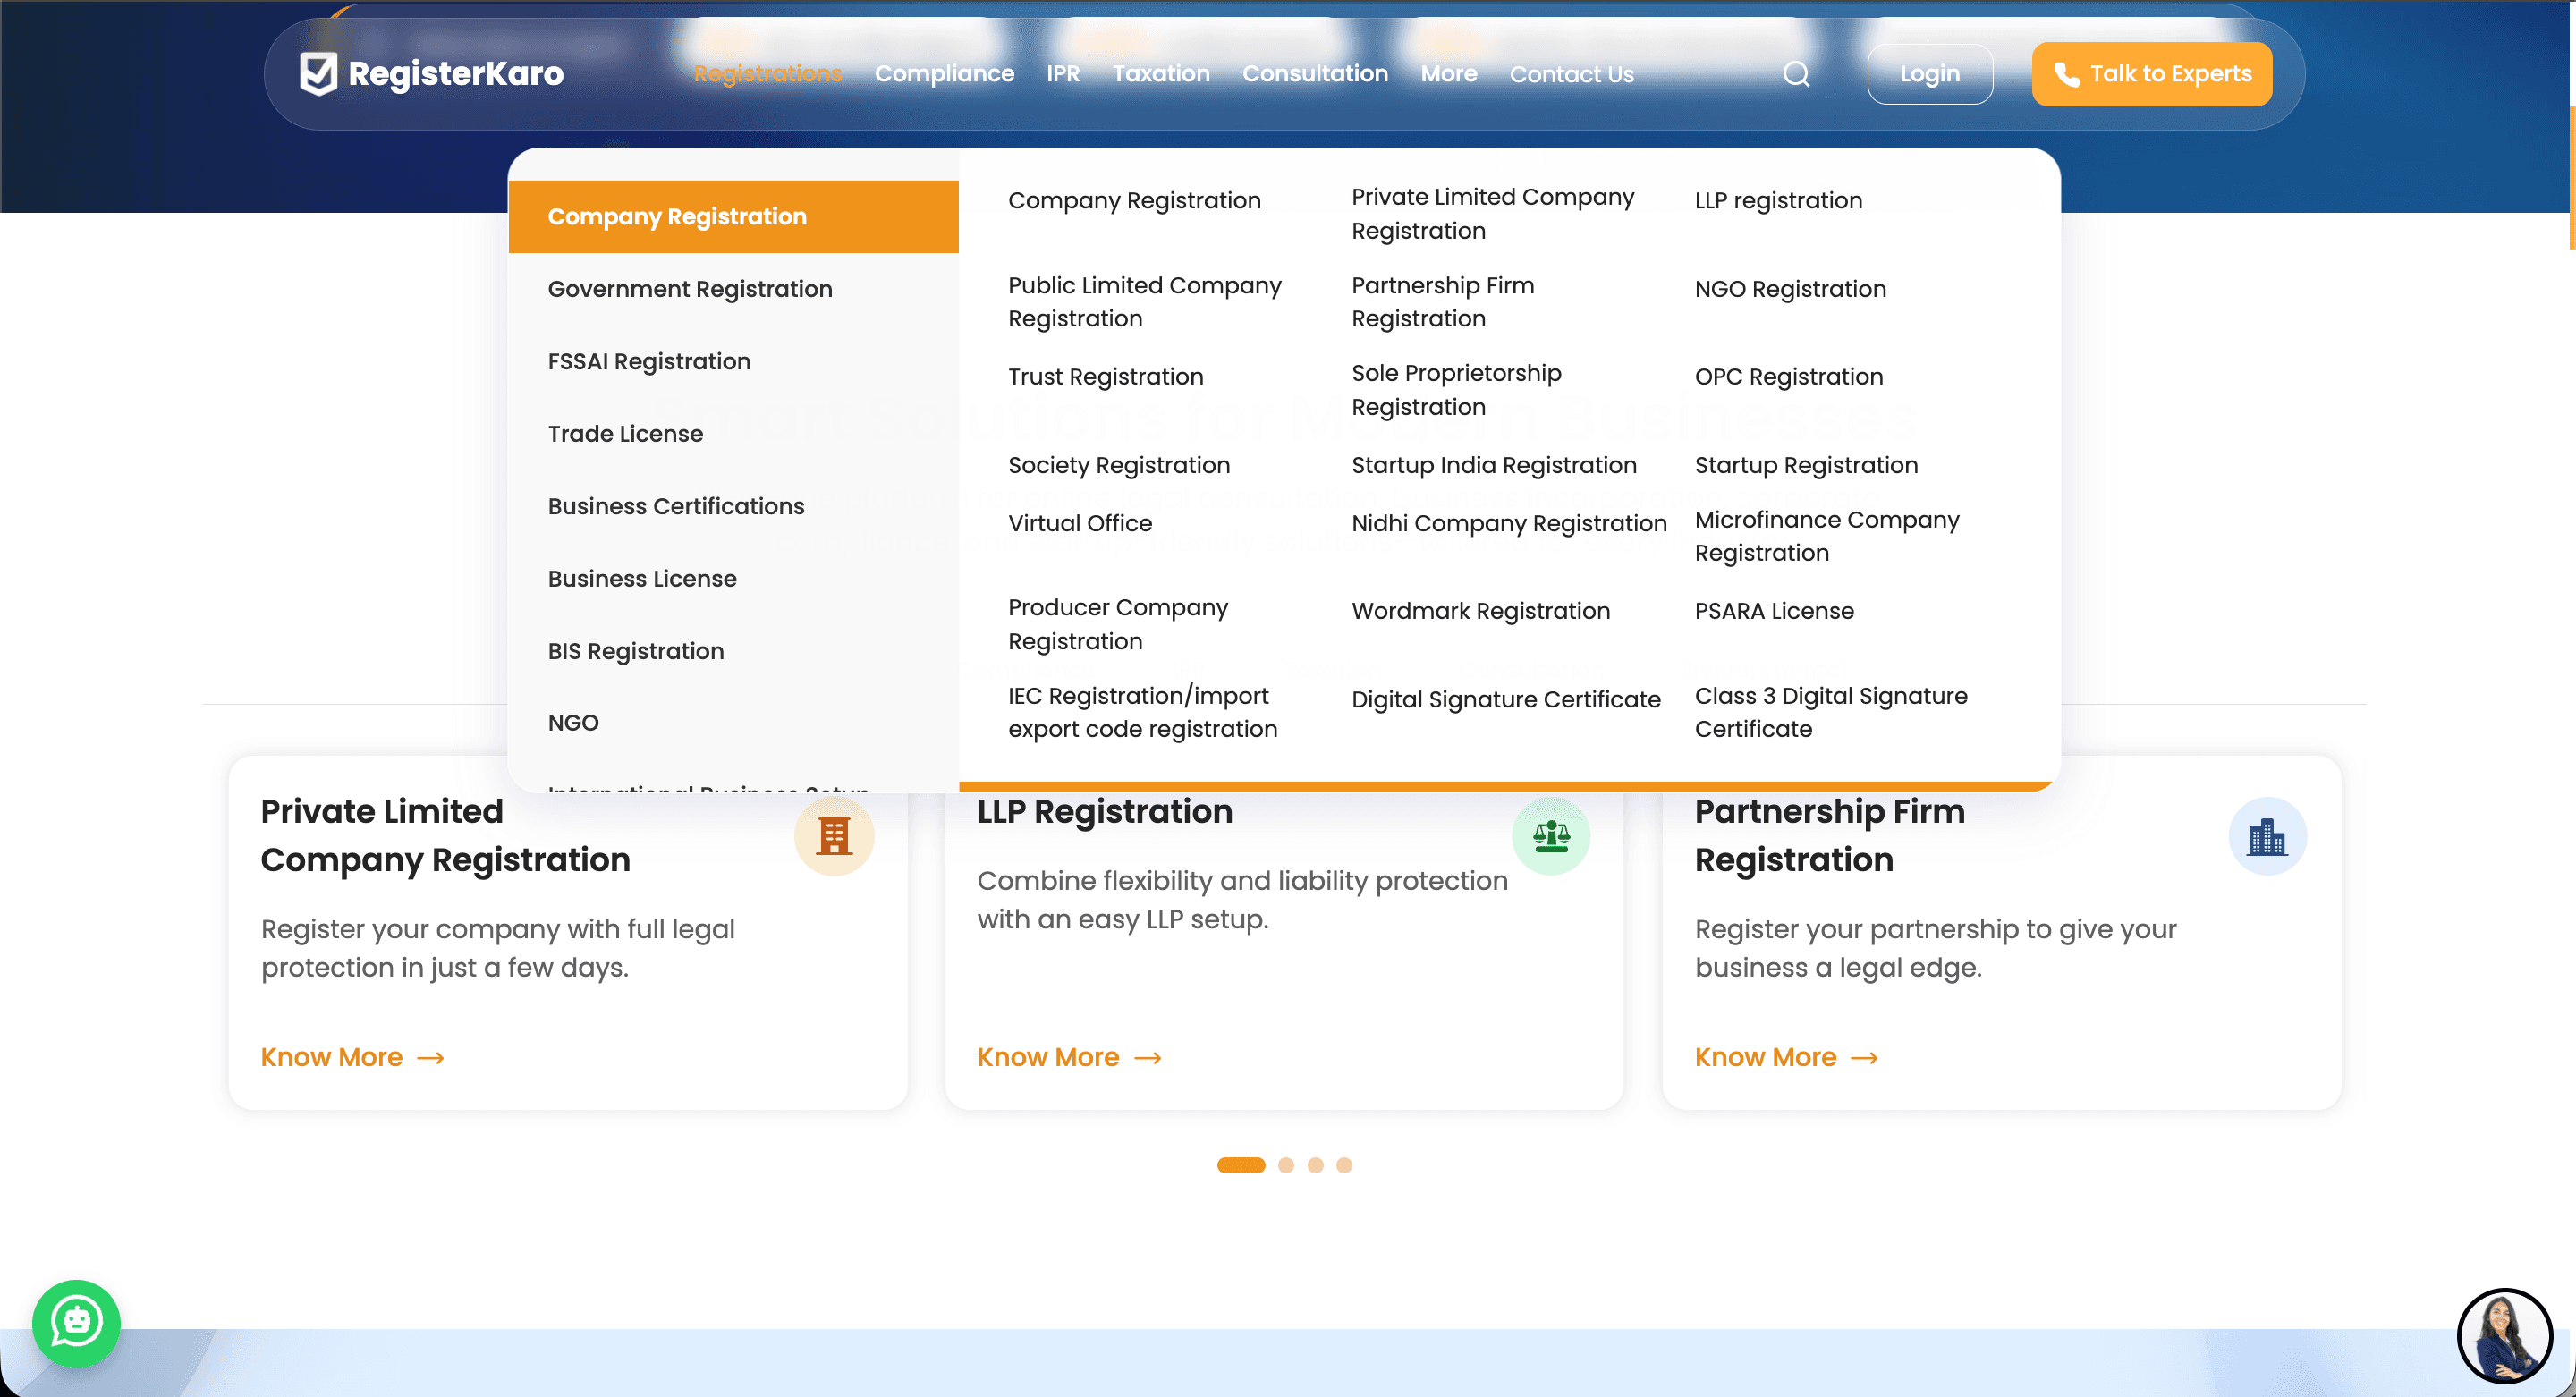This screenshot has height=1397, width=2576.
Task: Open Microfinance Company Registration link
Action: 1826,536
